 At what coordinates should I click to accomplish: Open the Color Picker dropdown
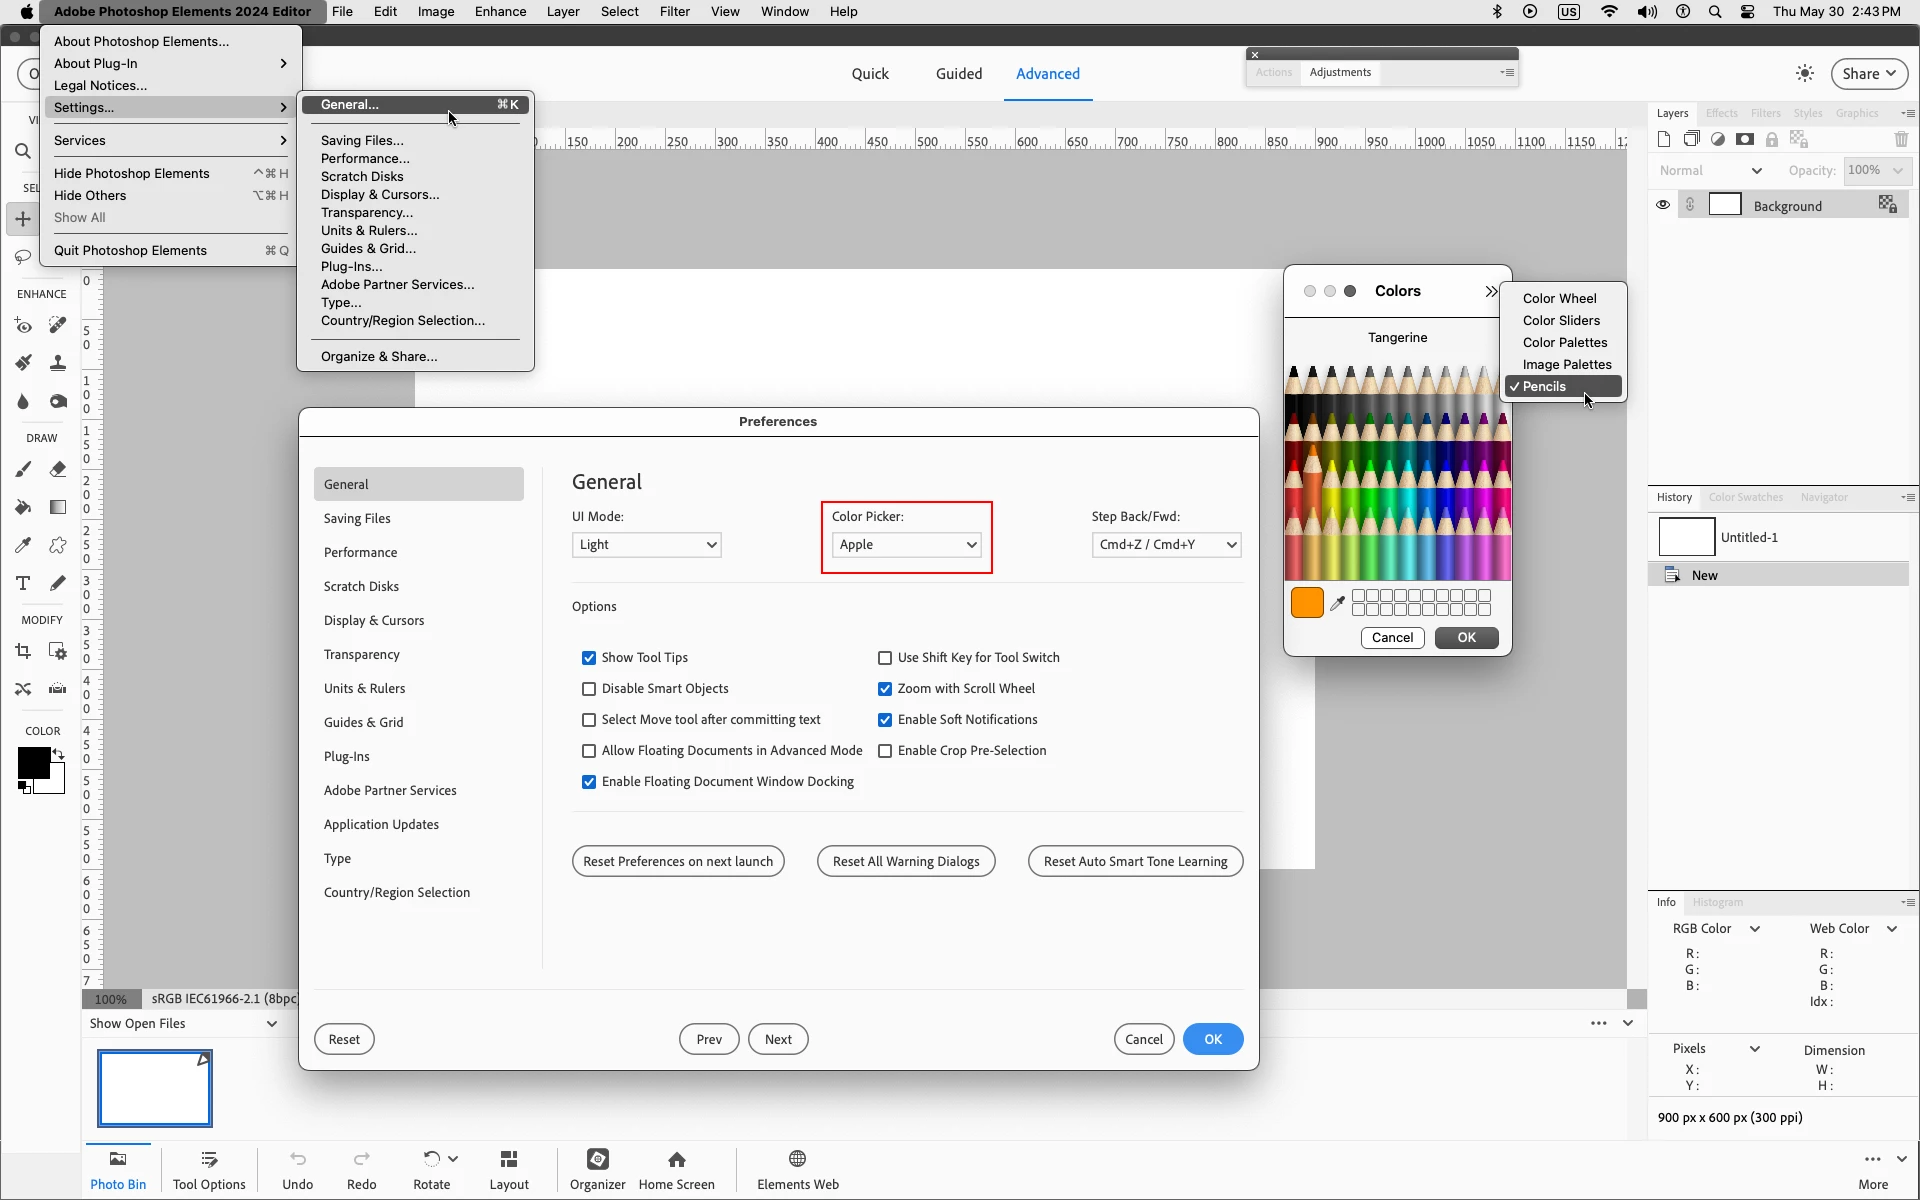[x=906, y=545]
